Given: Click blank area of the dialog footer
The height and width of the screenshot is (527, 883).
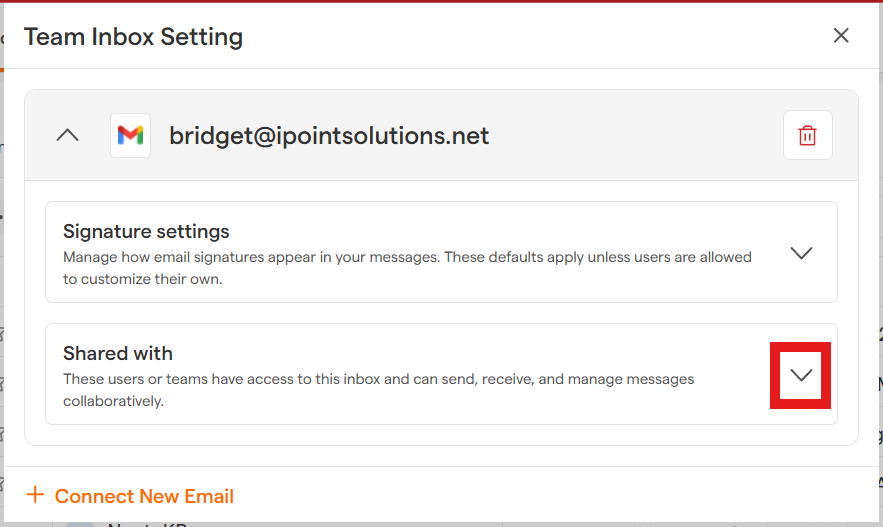Looking at the screenshot, I should (550, 496).
